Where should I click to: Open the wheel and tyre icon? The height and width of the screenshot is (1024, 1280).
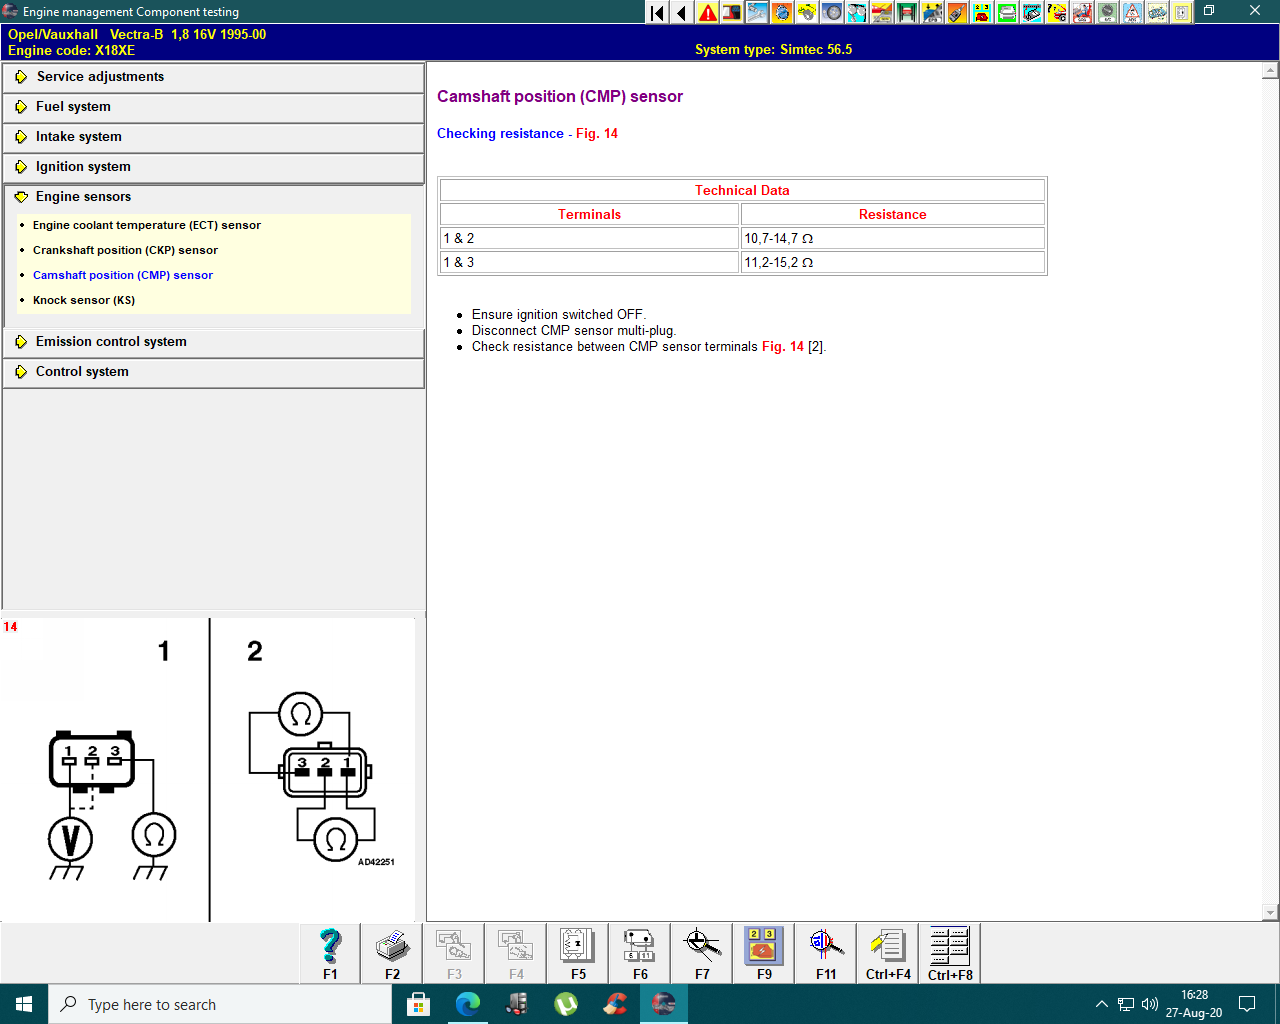tap(832, 12)
